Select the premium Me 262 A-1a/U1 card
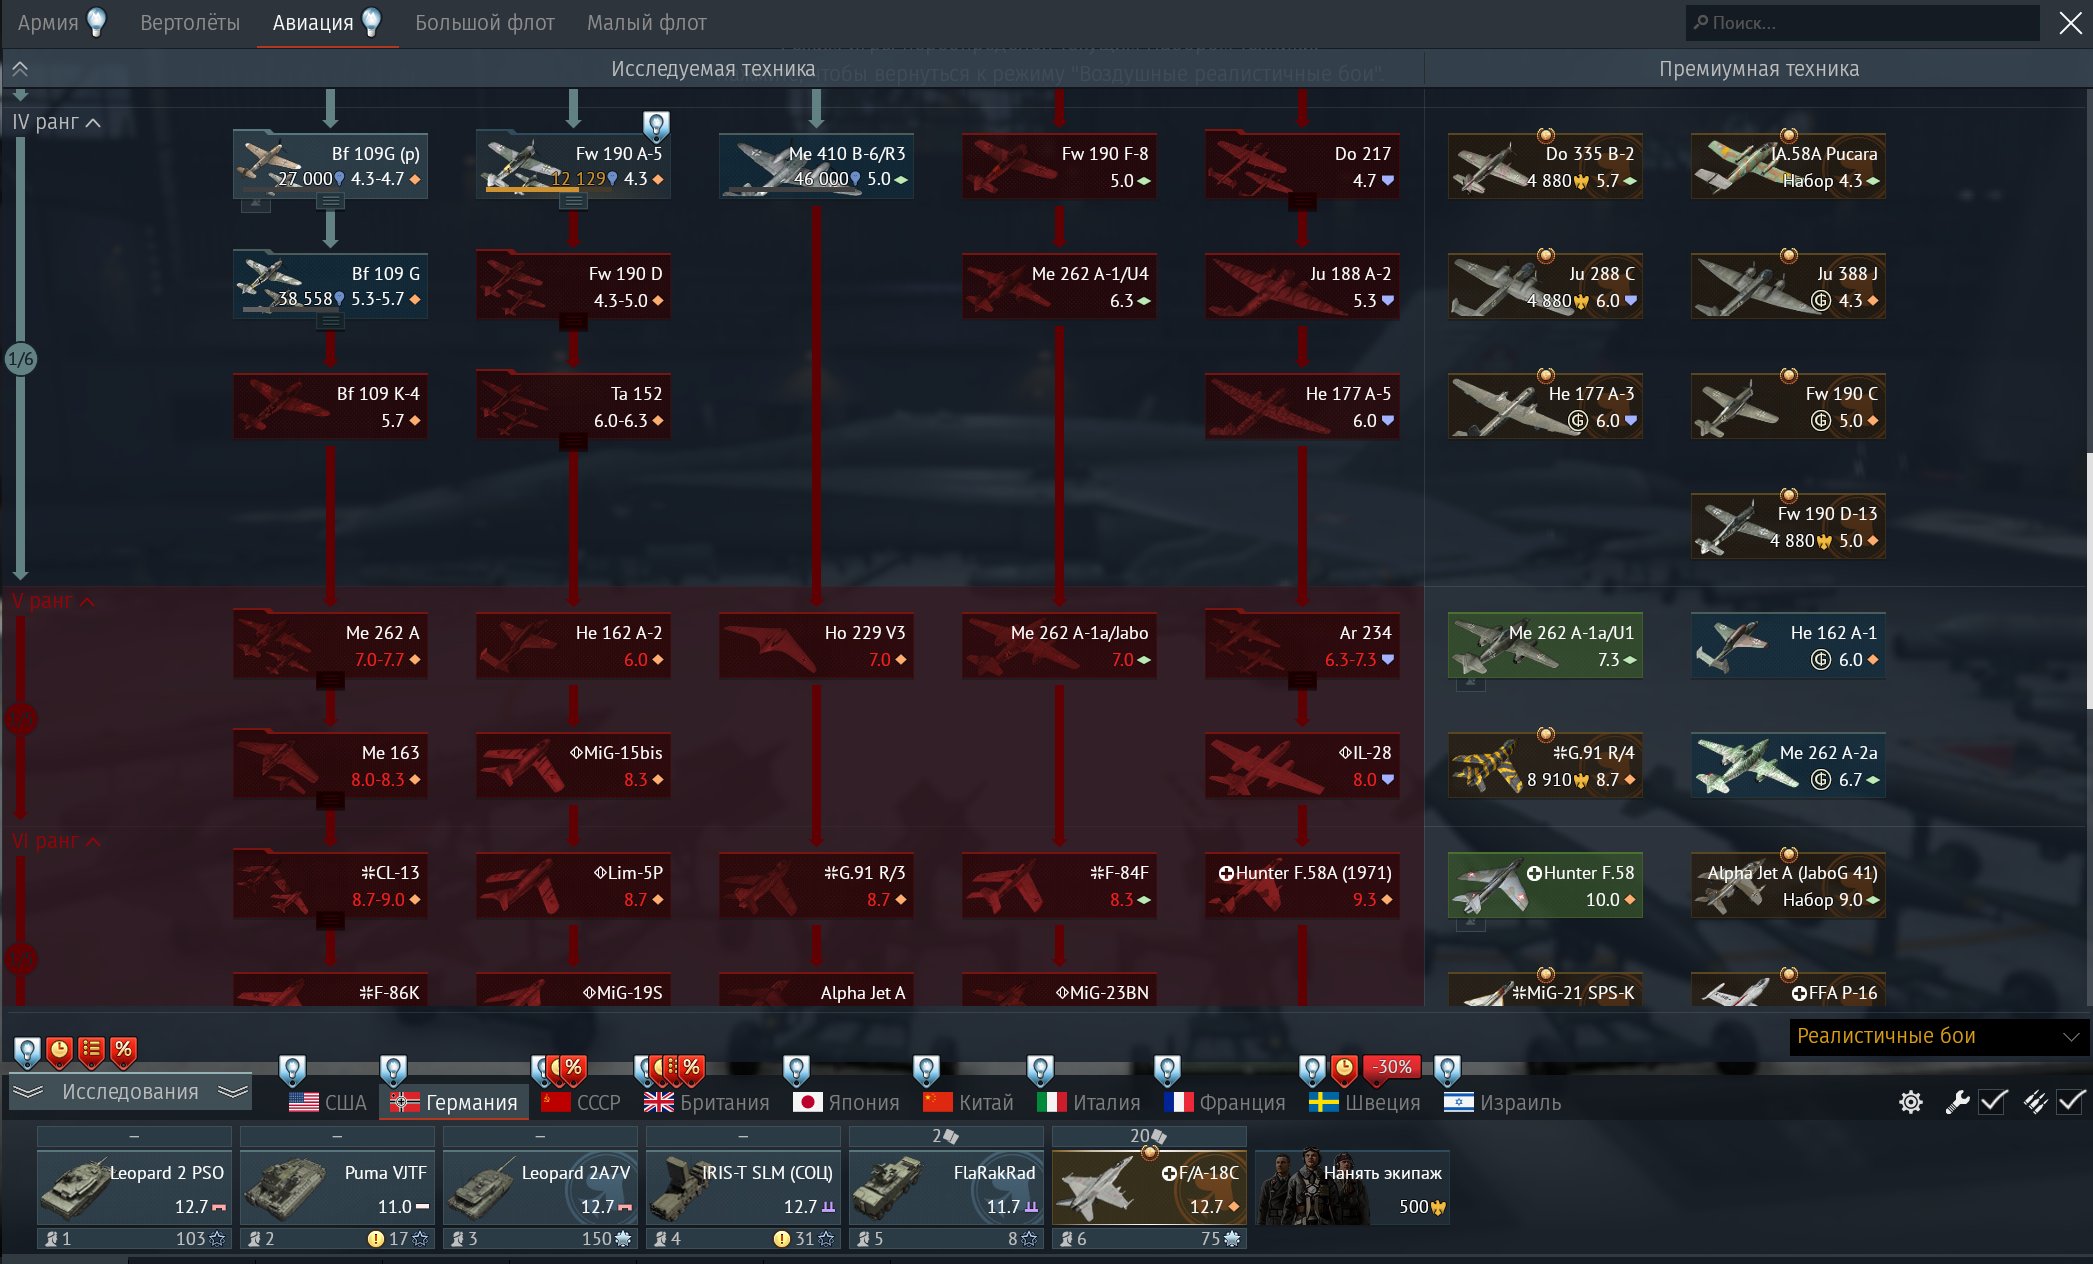 [1545, 645]
